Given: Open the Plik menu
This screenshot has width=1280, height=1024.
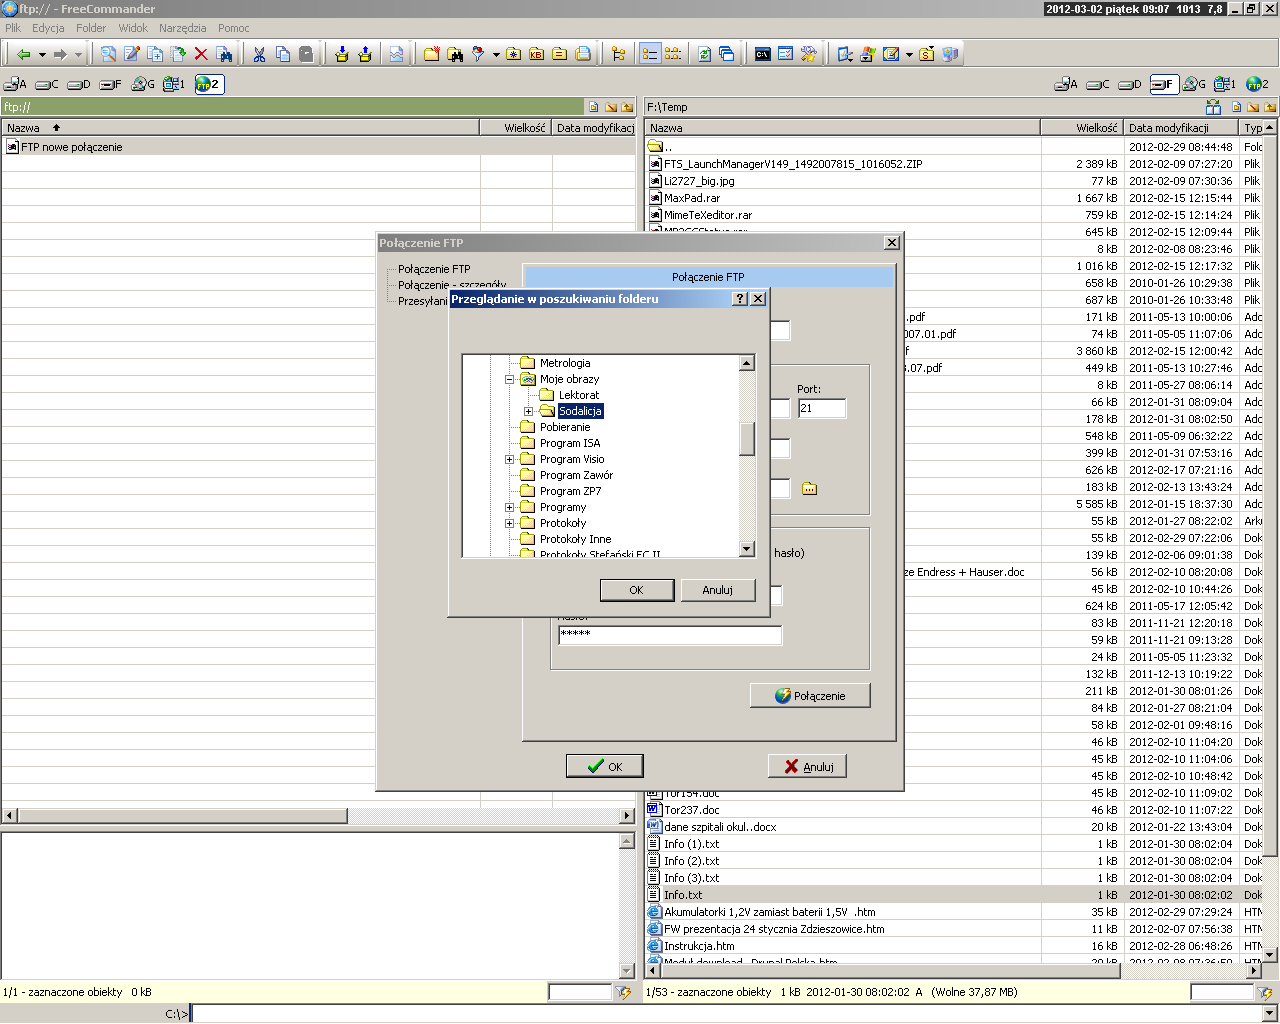Looking at the screenshot, I should point(13,28).
